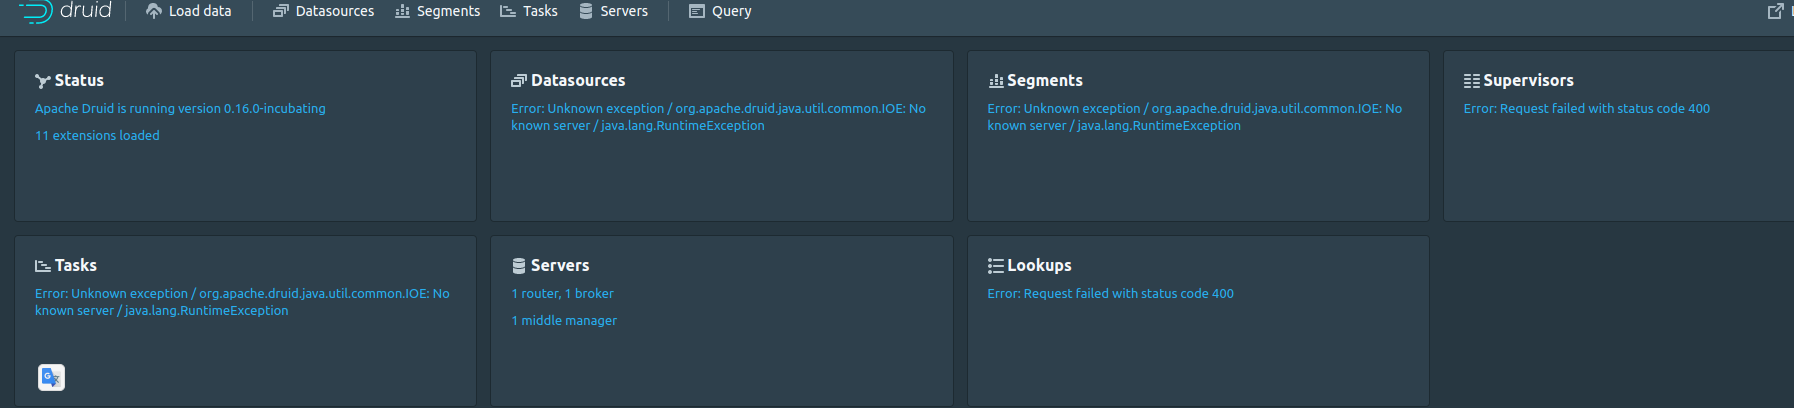The width and height of the screenshot is (1794, 408).
Task: Open the Load data view
Action: 189,11
